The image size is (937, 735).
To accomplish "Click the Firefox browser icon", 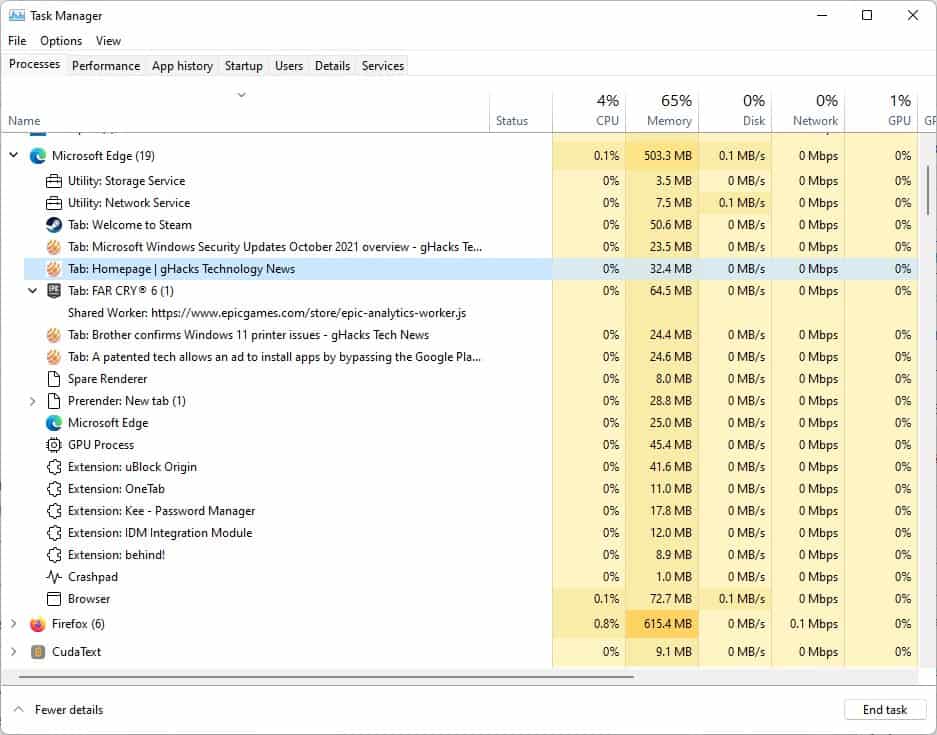I will click(x=37, y=623).
